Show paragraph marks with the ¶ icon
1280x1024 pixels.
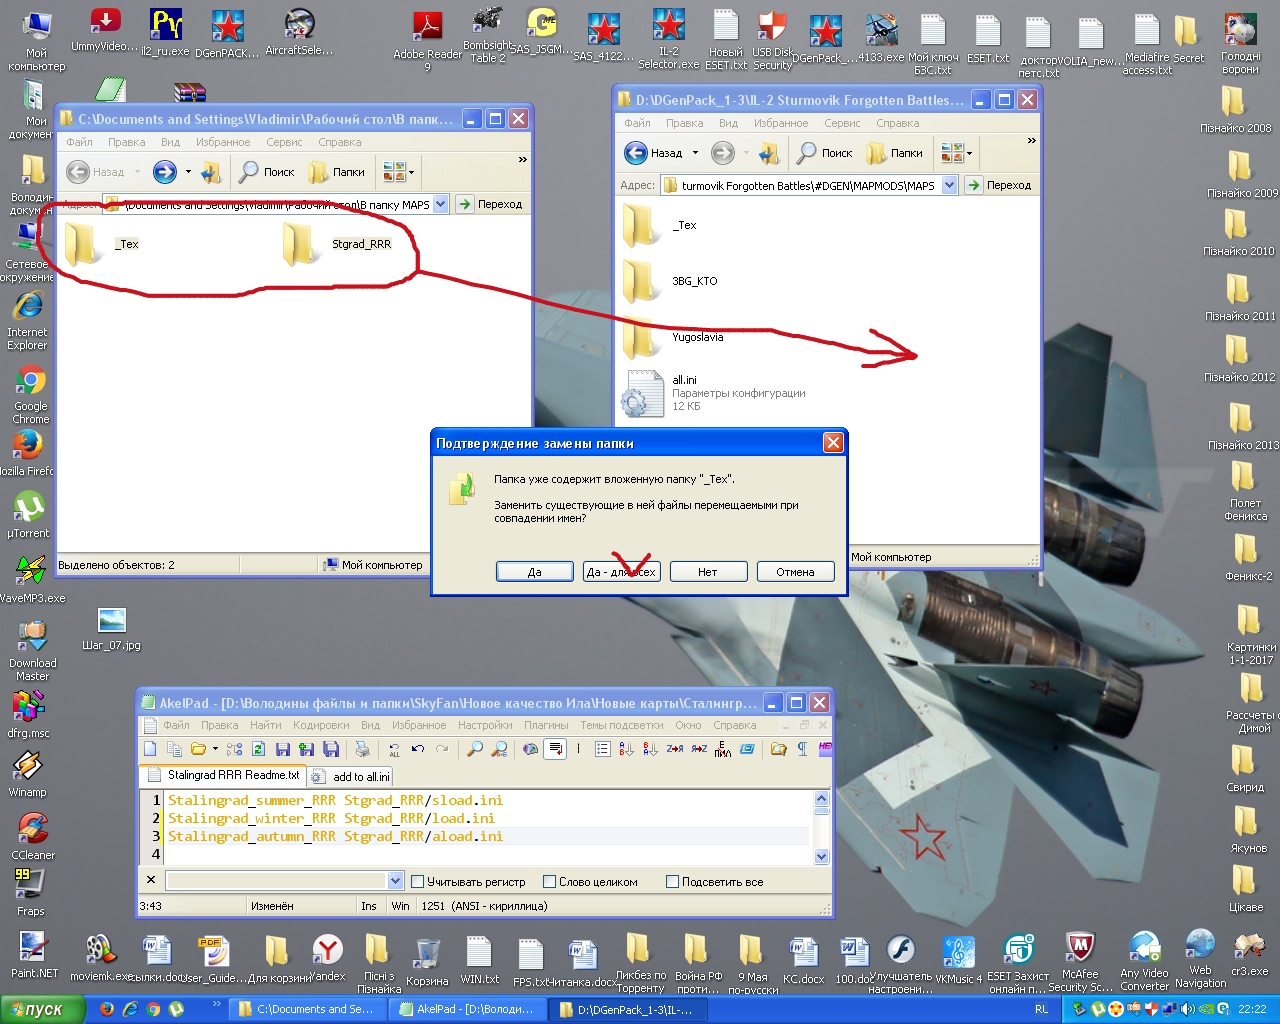coord(802,749)
